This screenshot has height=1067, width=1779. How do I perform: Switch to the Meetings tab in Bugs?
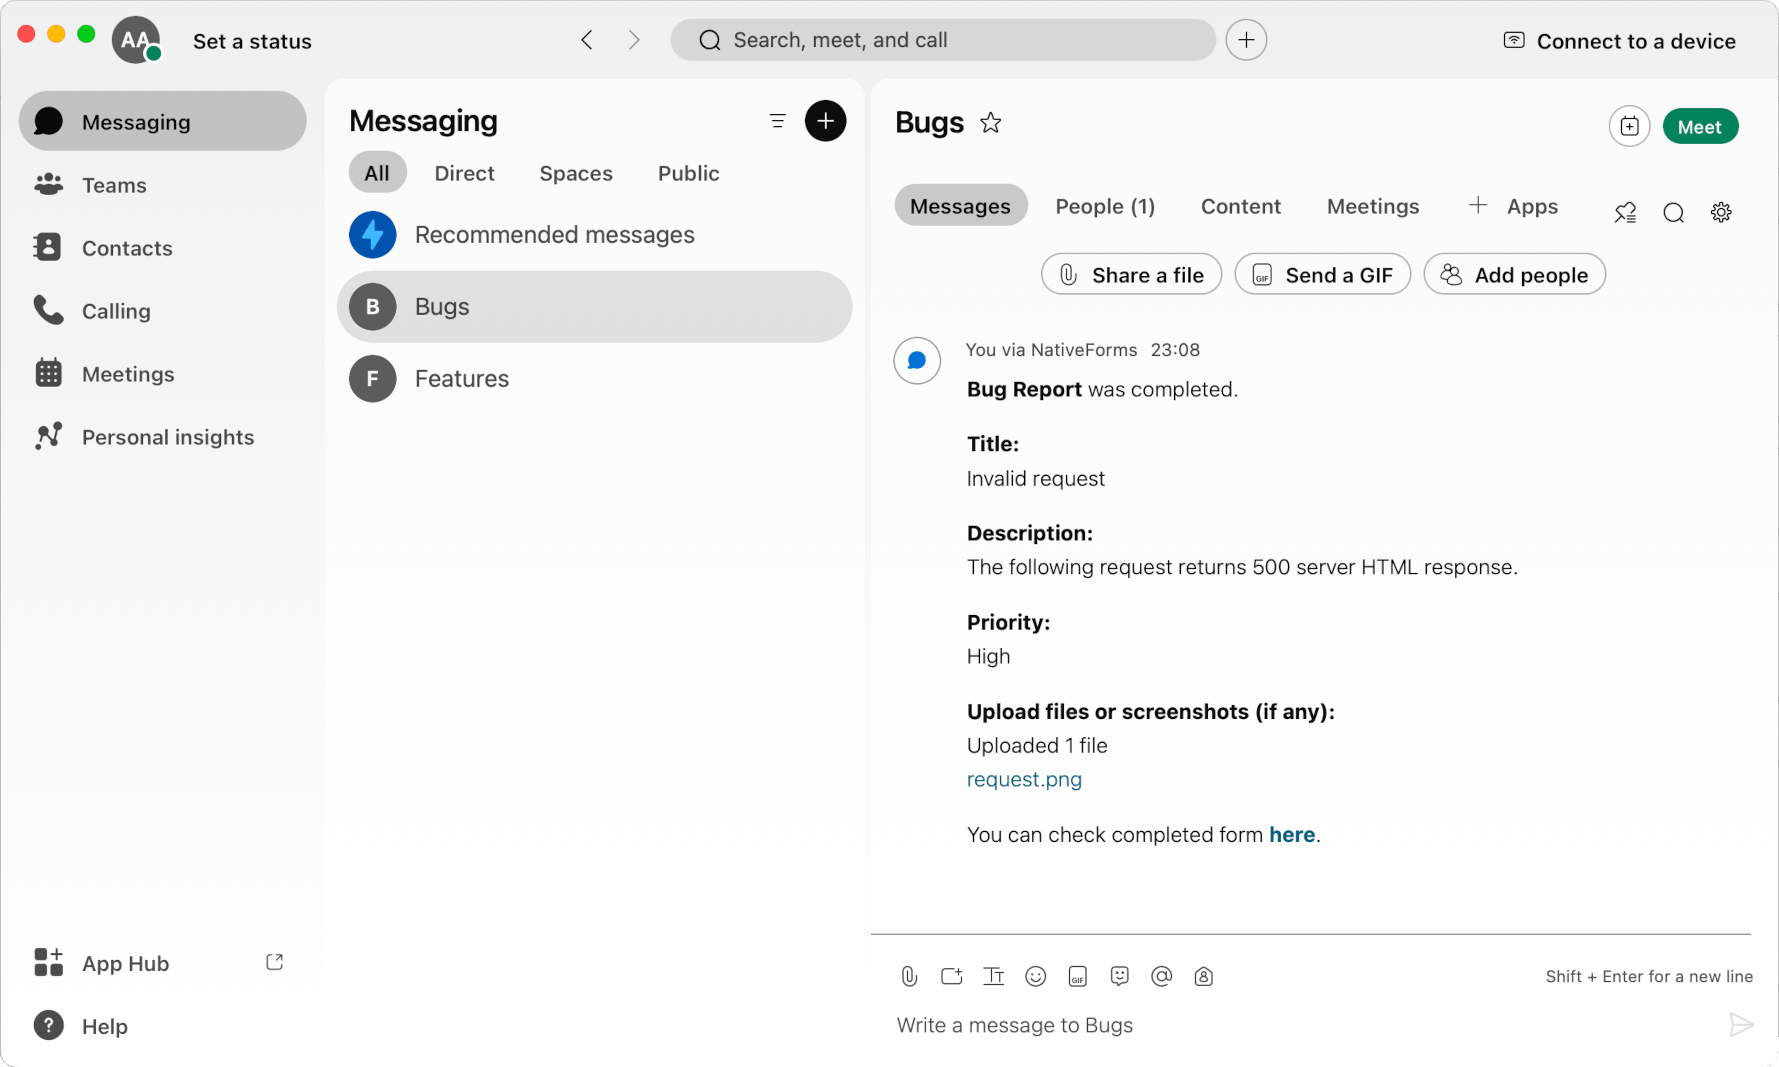(x=1372, y=206)
